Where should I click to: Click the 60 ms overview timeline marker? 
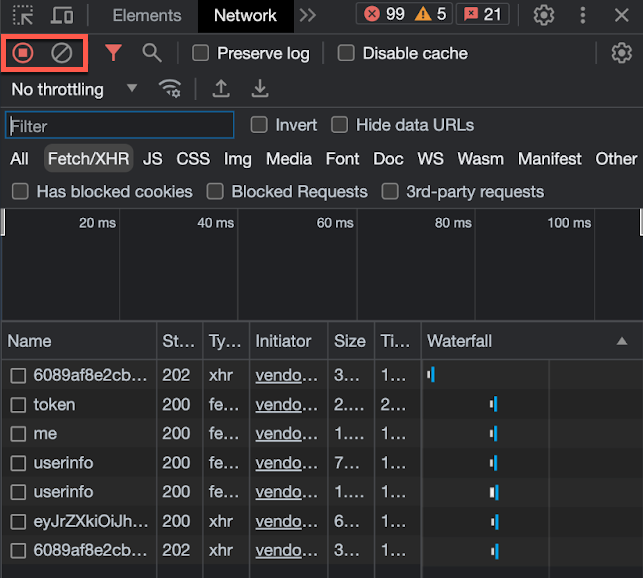click(x=335, y=223)
